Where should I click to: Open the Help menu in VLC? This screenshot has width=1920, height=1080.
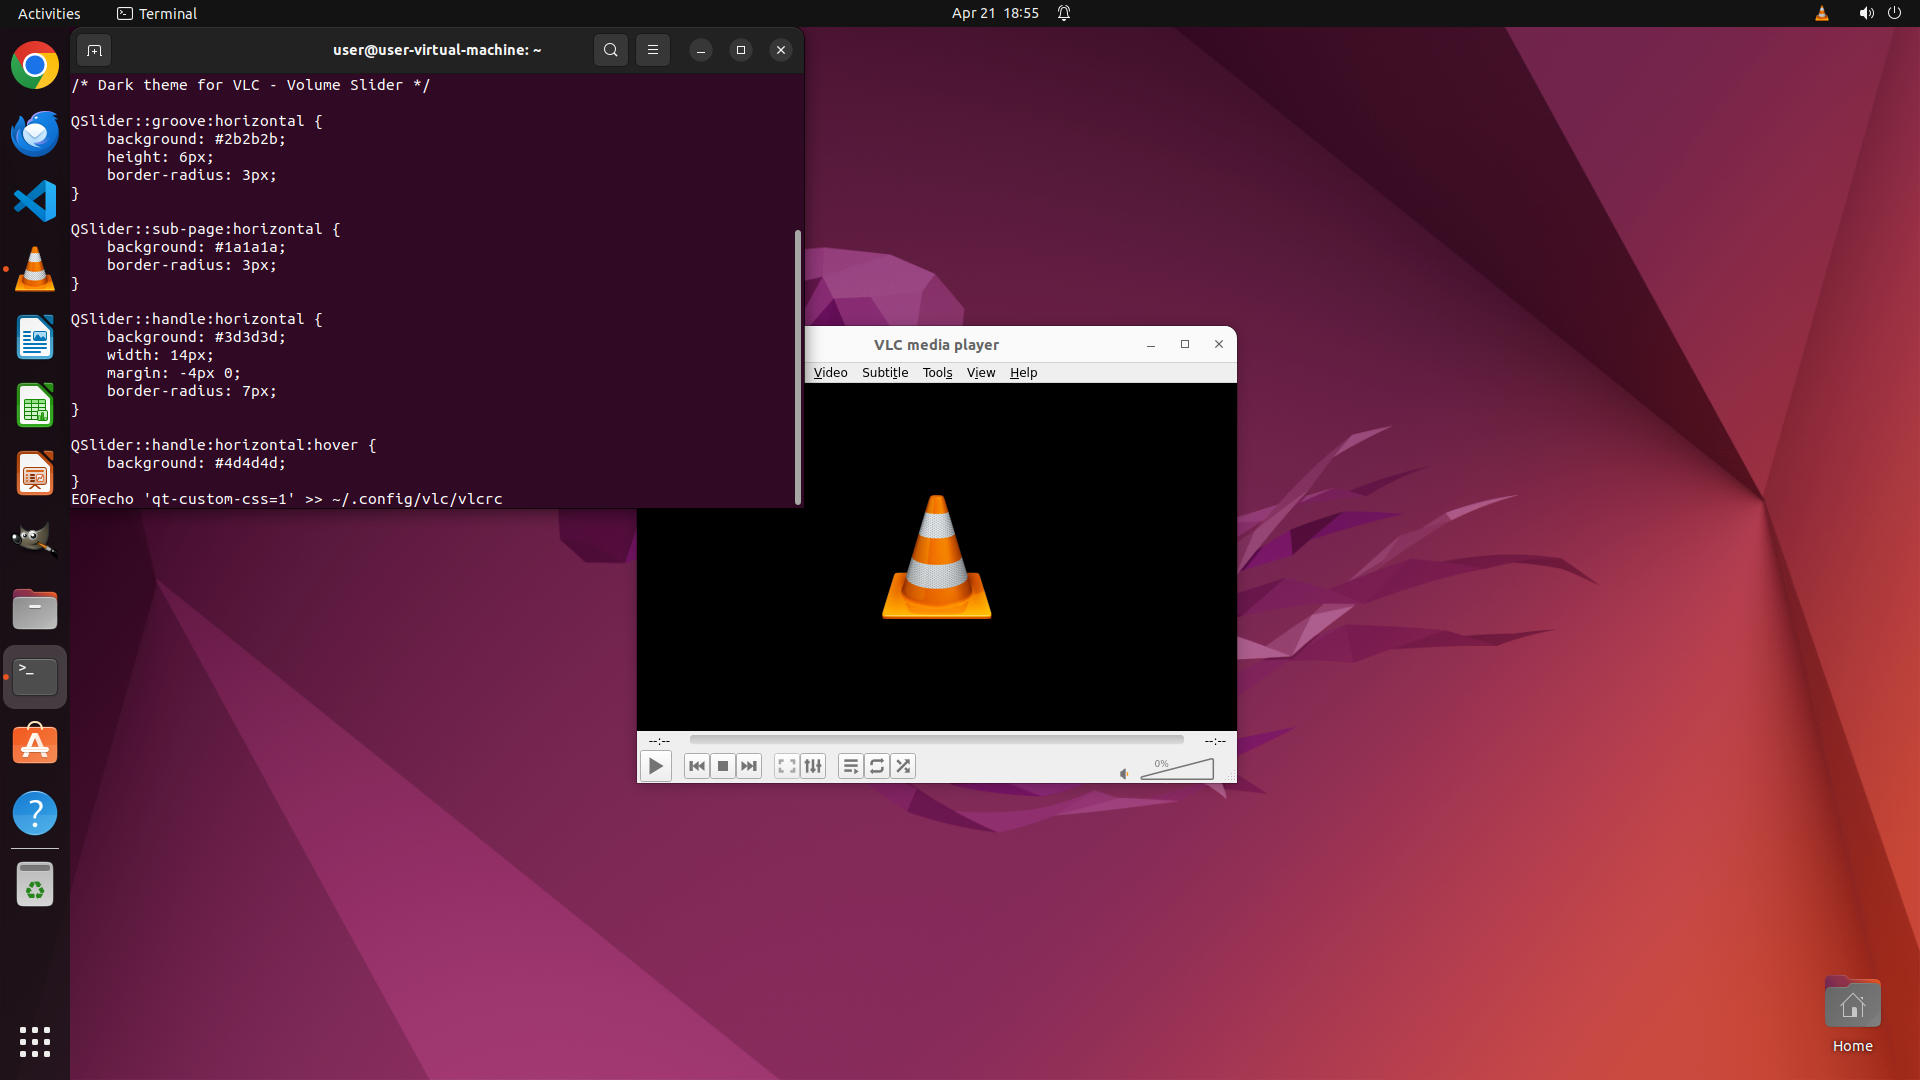1023,372
